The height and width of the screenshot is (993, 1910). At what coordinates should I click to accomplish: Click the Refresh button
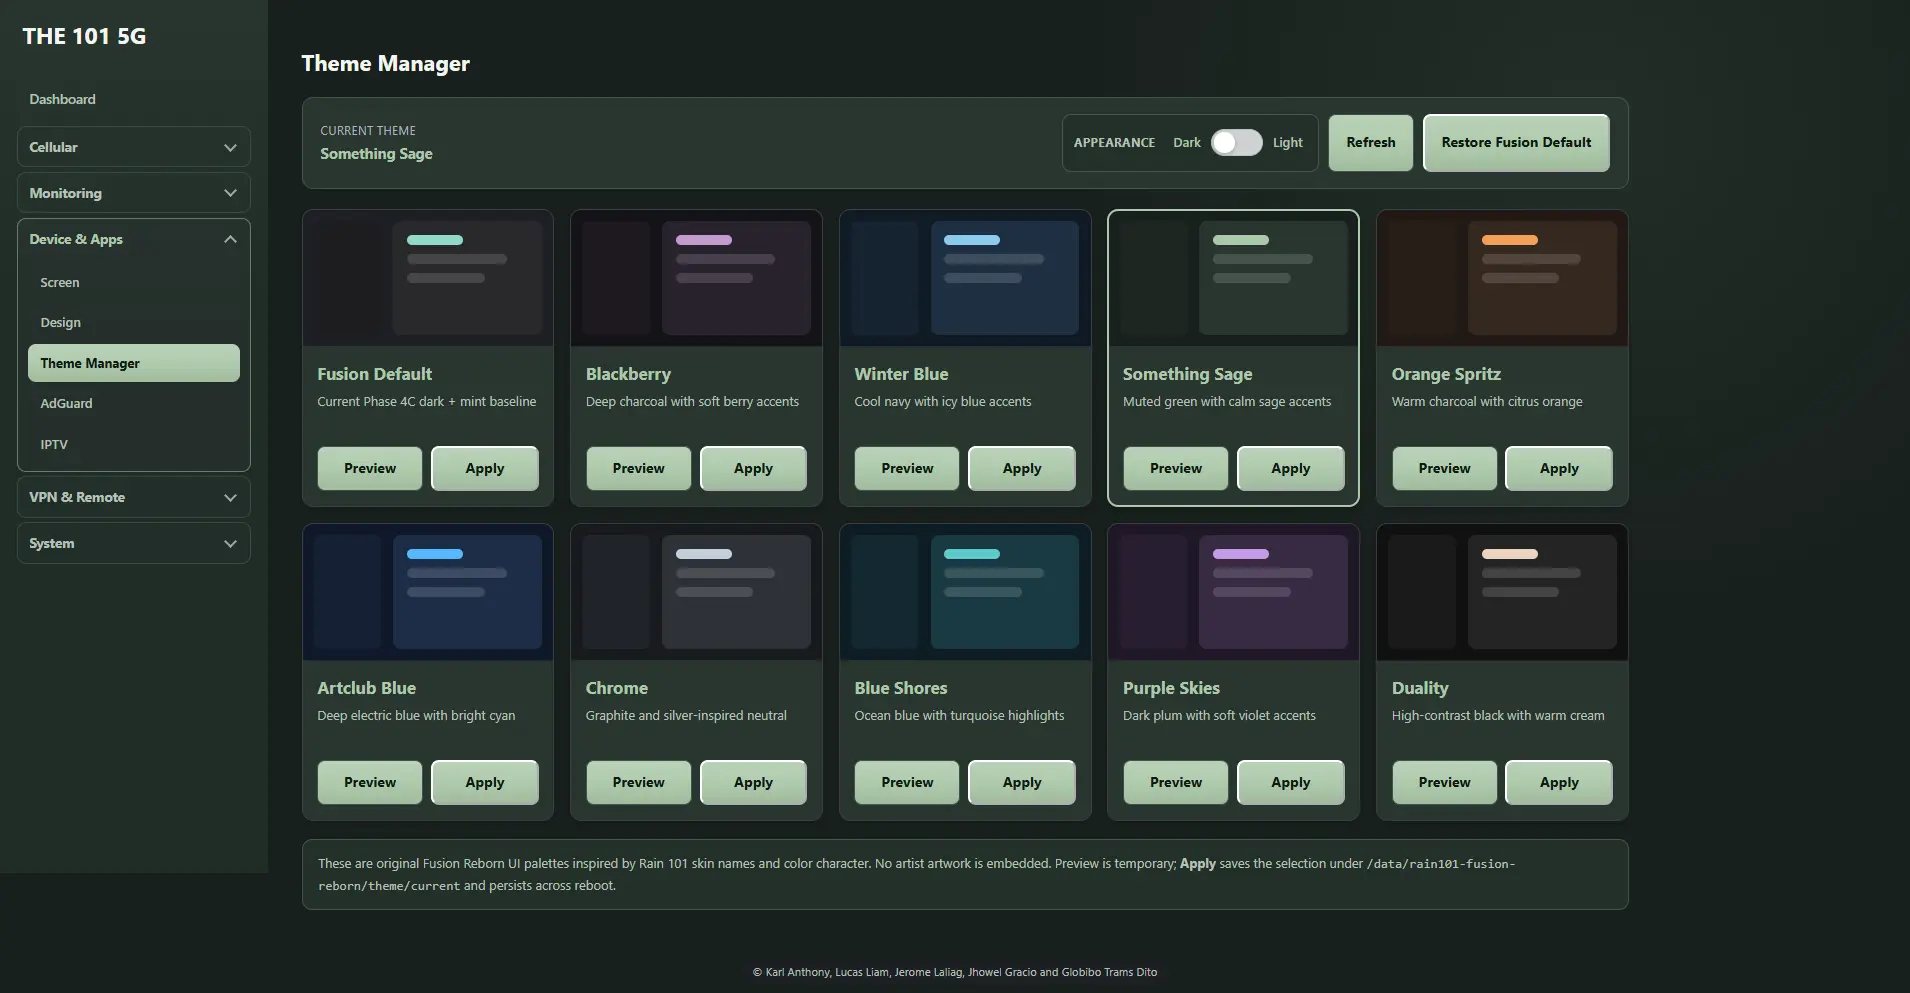1370,143
